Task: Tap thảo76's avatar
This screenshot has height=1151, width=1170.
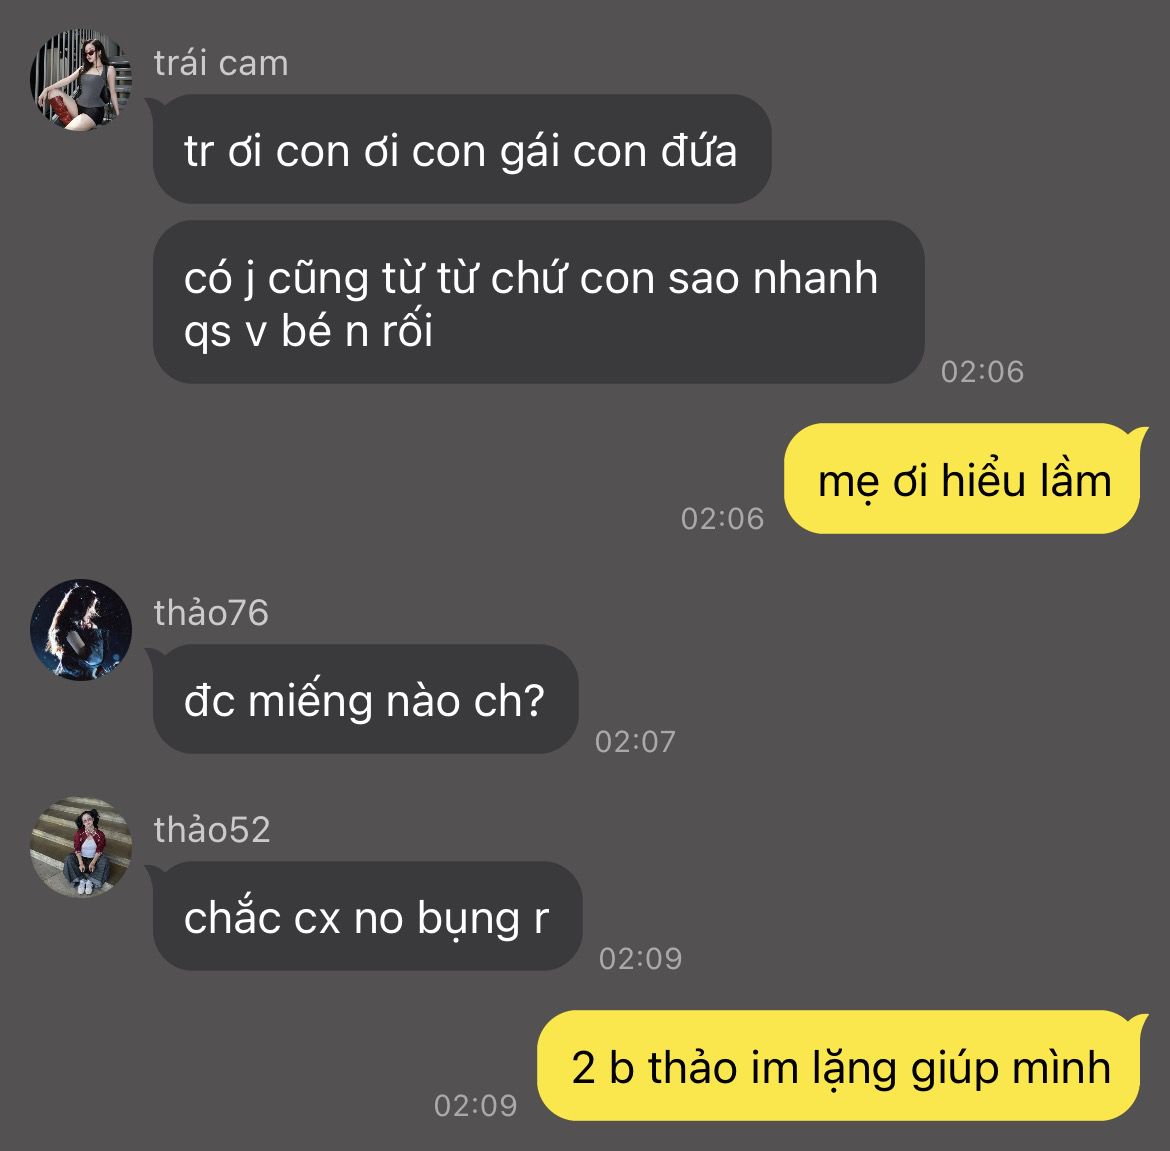Action: pyautogui.click(x=81, y=630)
